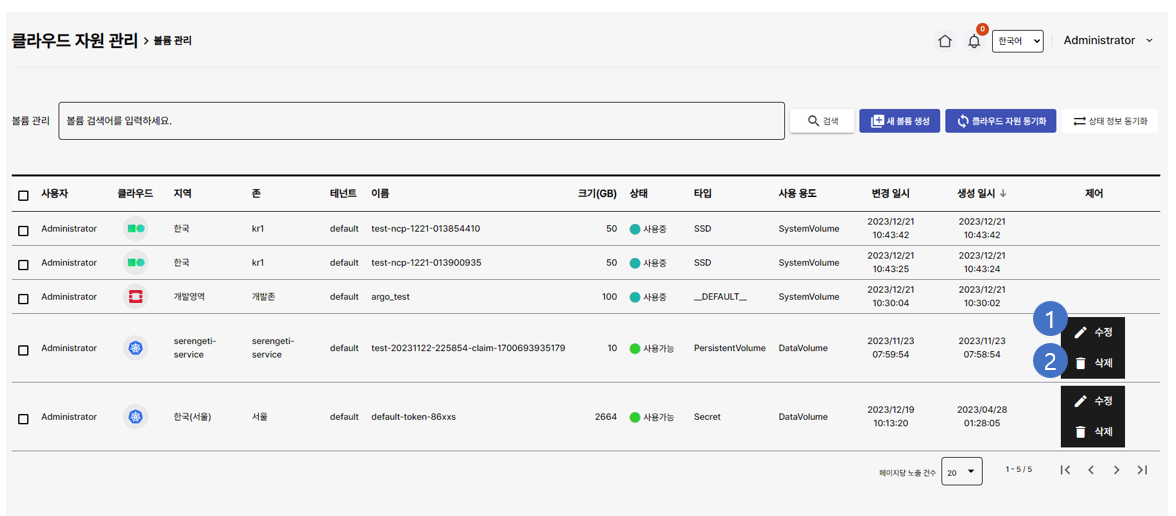Go to the previous page arrow

coord(1091,470)
